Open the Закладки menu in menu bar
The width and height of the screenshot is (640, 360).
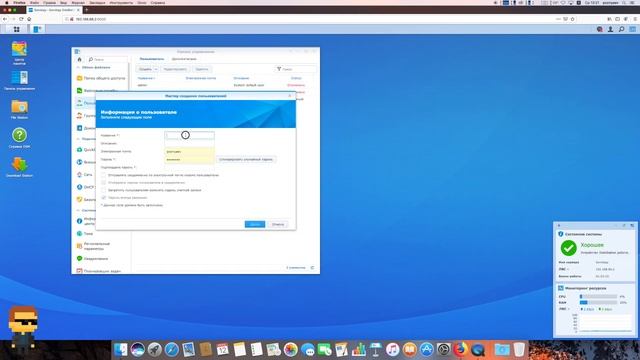coord(97,2)
